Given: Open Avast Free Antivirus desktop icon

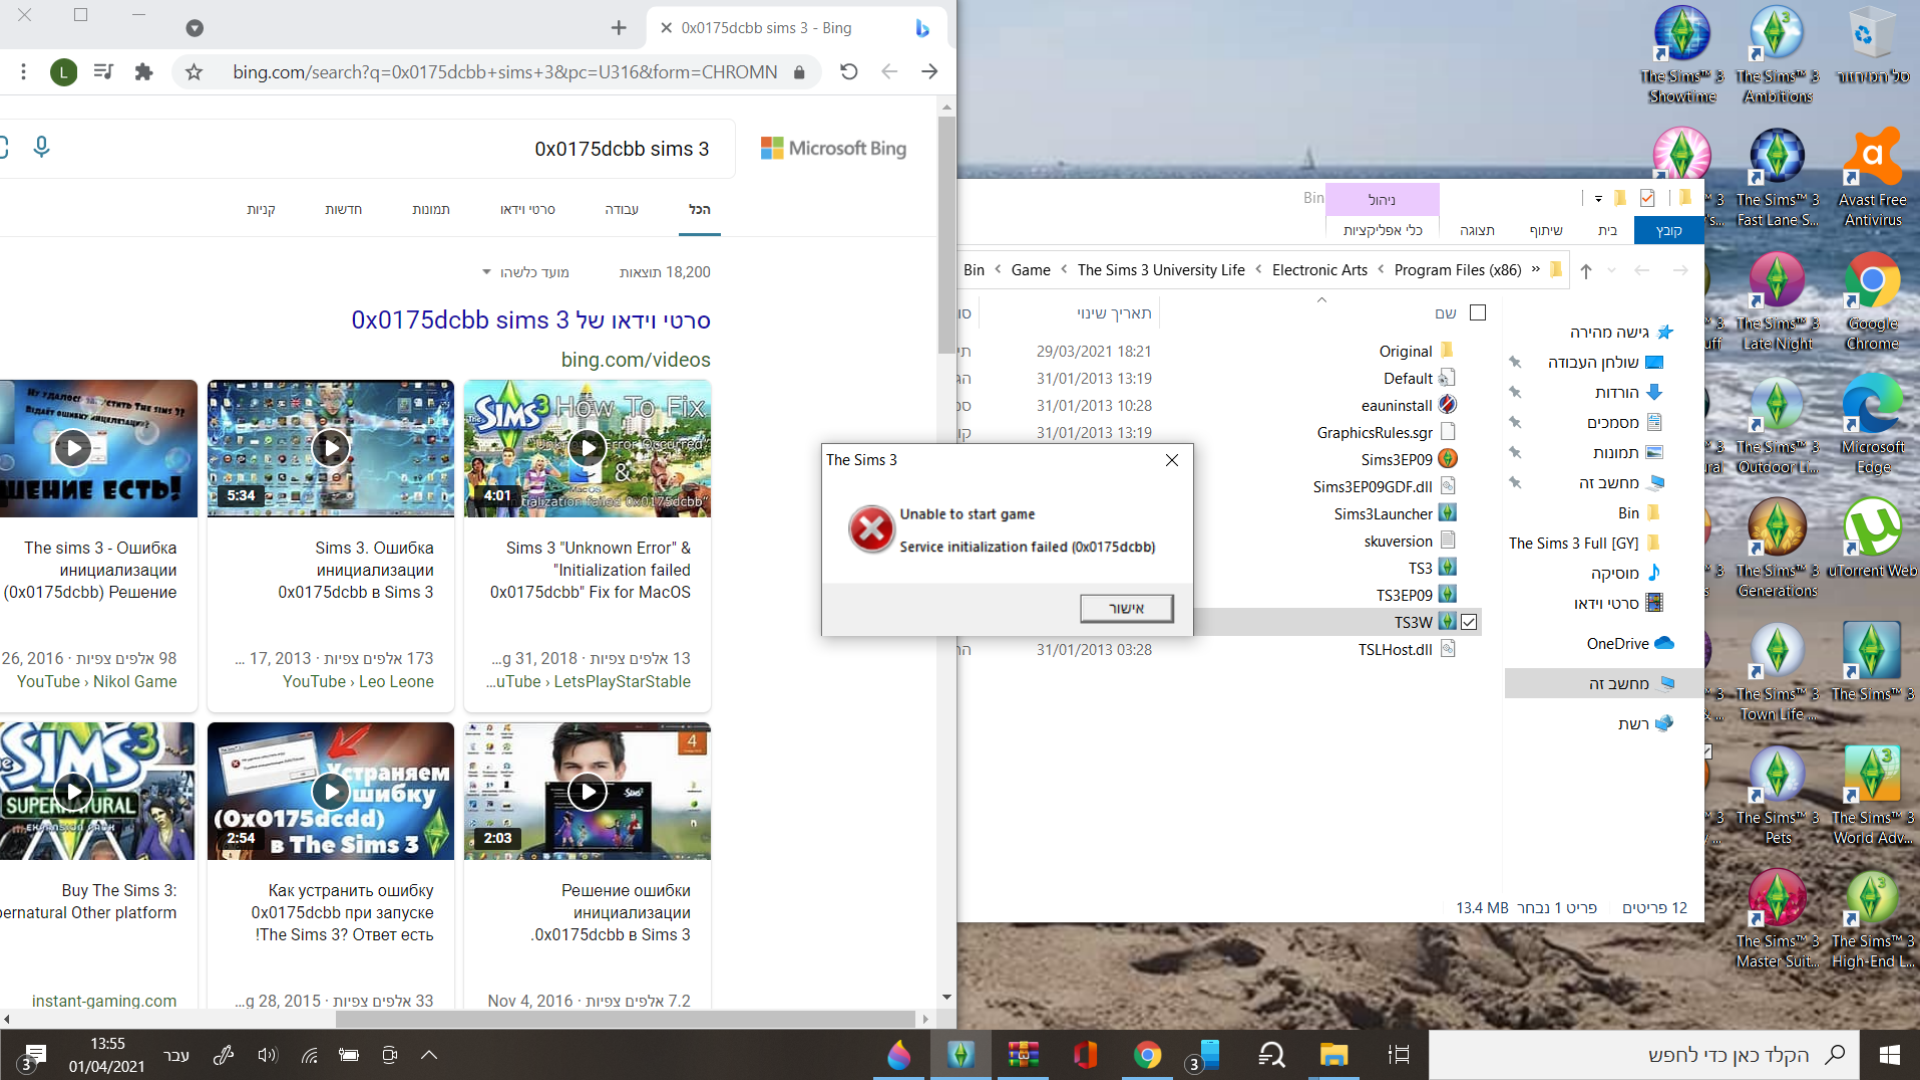Looking at the screenshot, I should click(x=1872, y=178).
